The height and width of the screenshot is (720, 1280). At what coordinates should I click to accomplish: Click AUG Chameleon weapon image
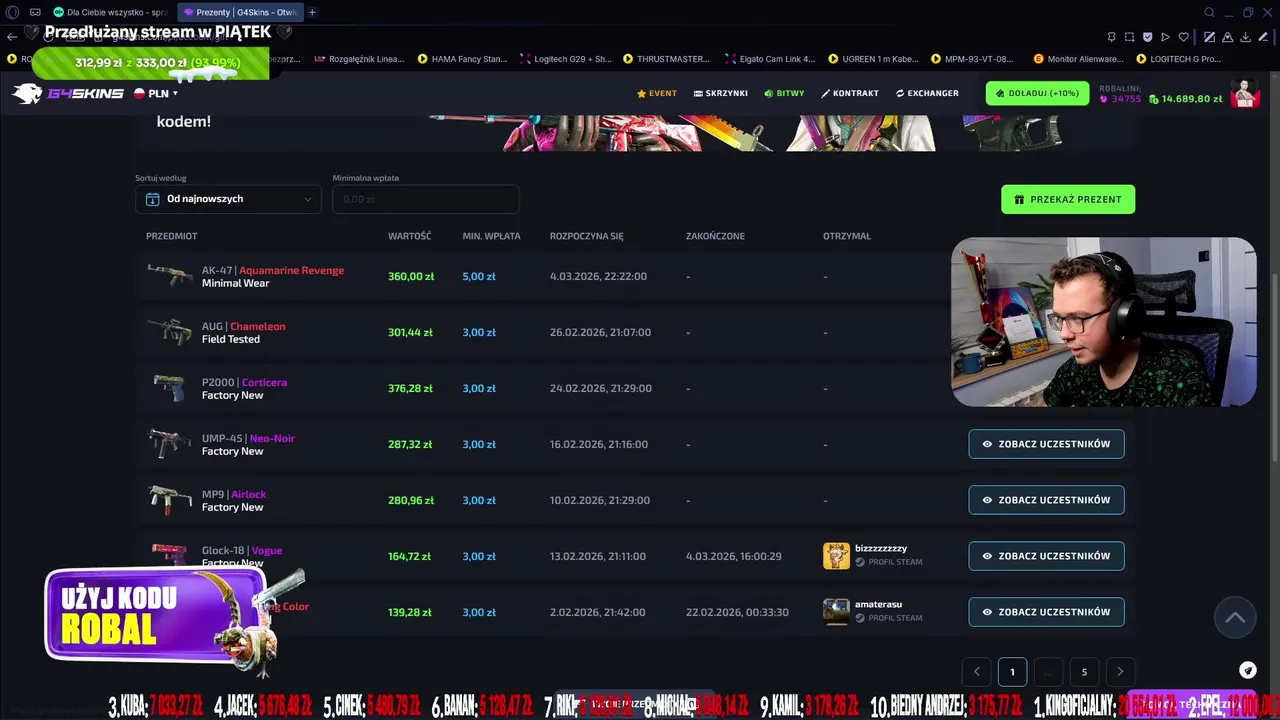169,332
